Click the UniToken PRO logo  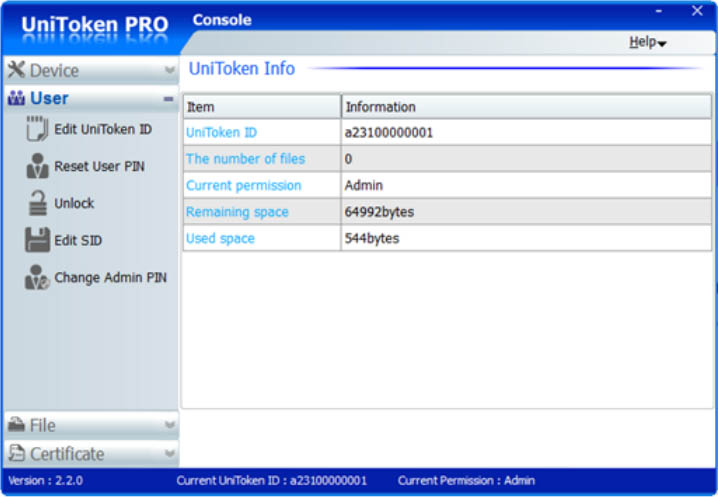pyautogui.click(x=95, y=25)
